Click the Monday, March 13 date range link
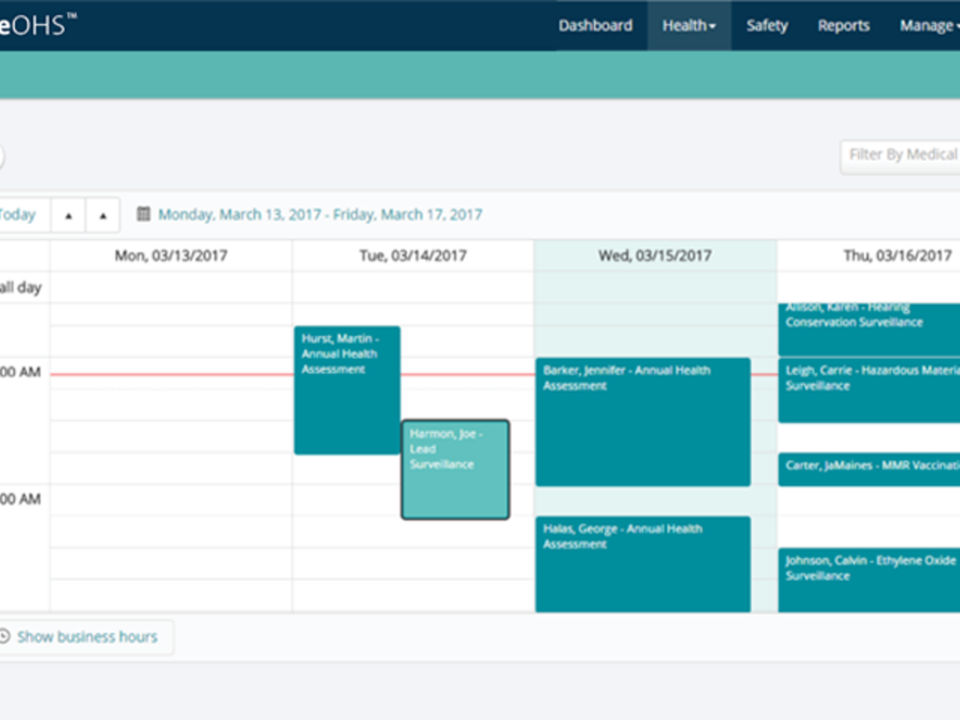The width and height of the screenshot is (960, 720). click(x=320, y=214)
